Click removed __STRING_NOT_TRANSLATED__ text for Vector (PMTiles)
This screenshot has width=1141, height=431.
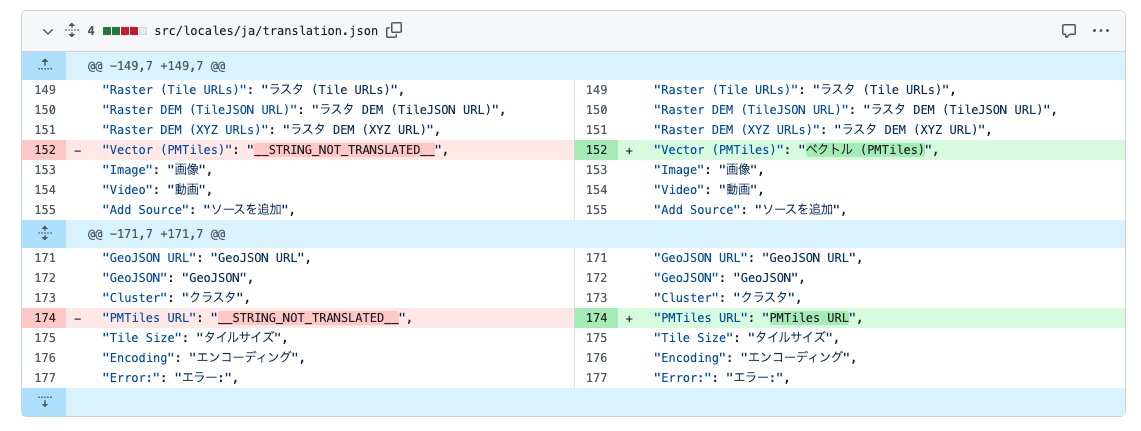[x=343, y=150]
